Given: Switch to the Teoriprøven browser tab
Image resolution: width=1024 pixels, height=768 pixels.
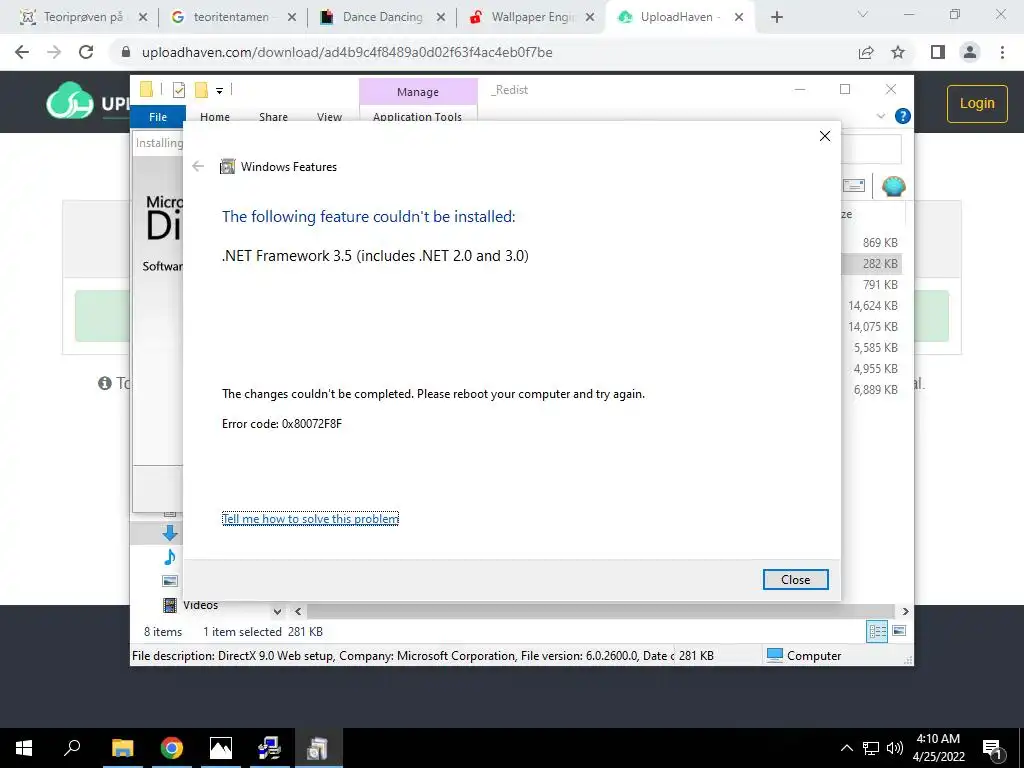Looking at the screenshot, I should click(83, 17).
